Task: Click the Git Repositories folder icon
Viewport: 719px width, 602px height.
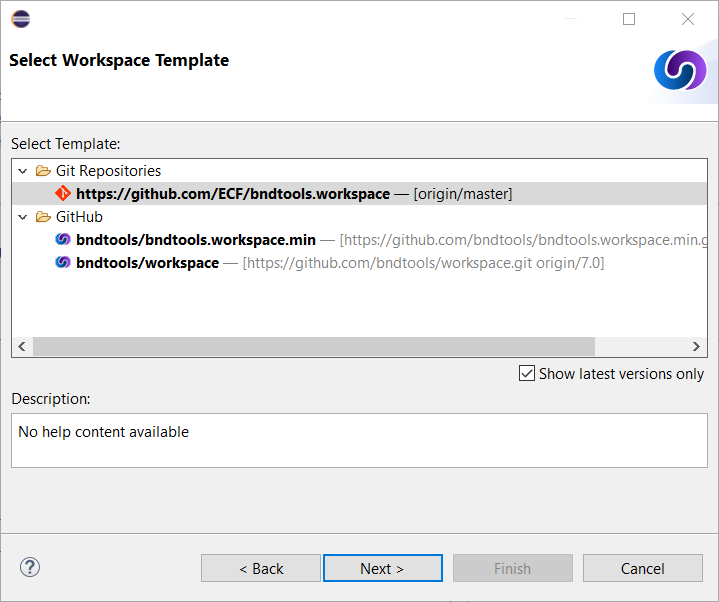Action: point(43,171)
